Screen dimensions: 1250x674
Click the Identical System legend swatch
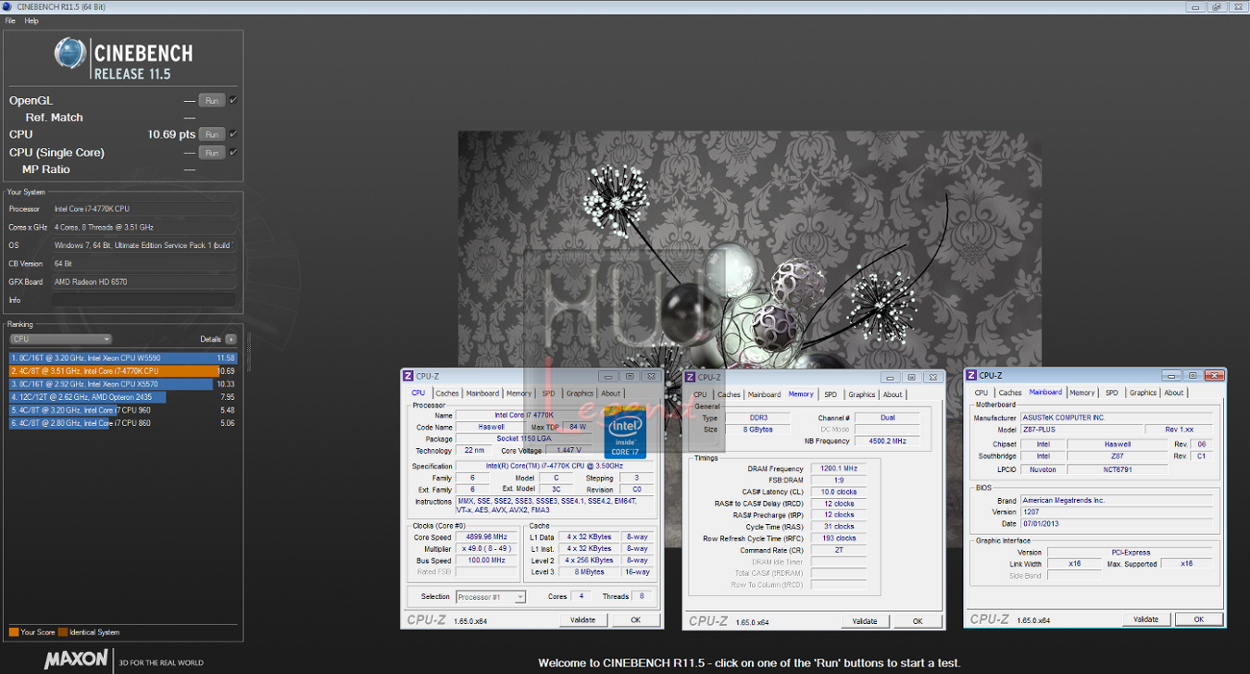pyautogui.click(x=62, y=632)
